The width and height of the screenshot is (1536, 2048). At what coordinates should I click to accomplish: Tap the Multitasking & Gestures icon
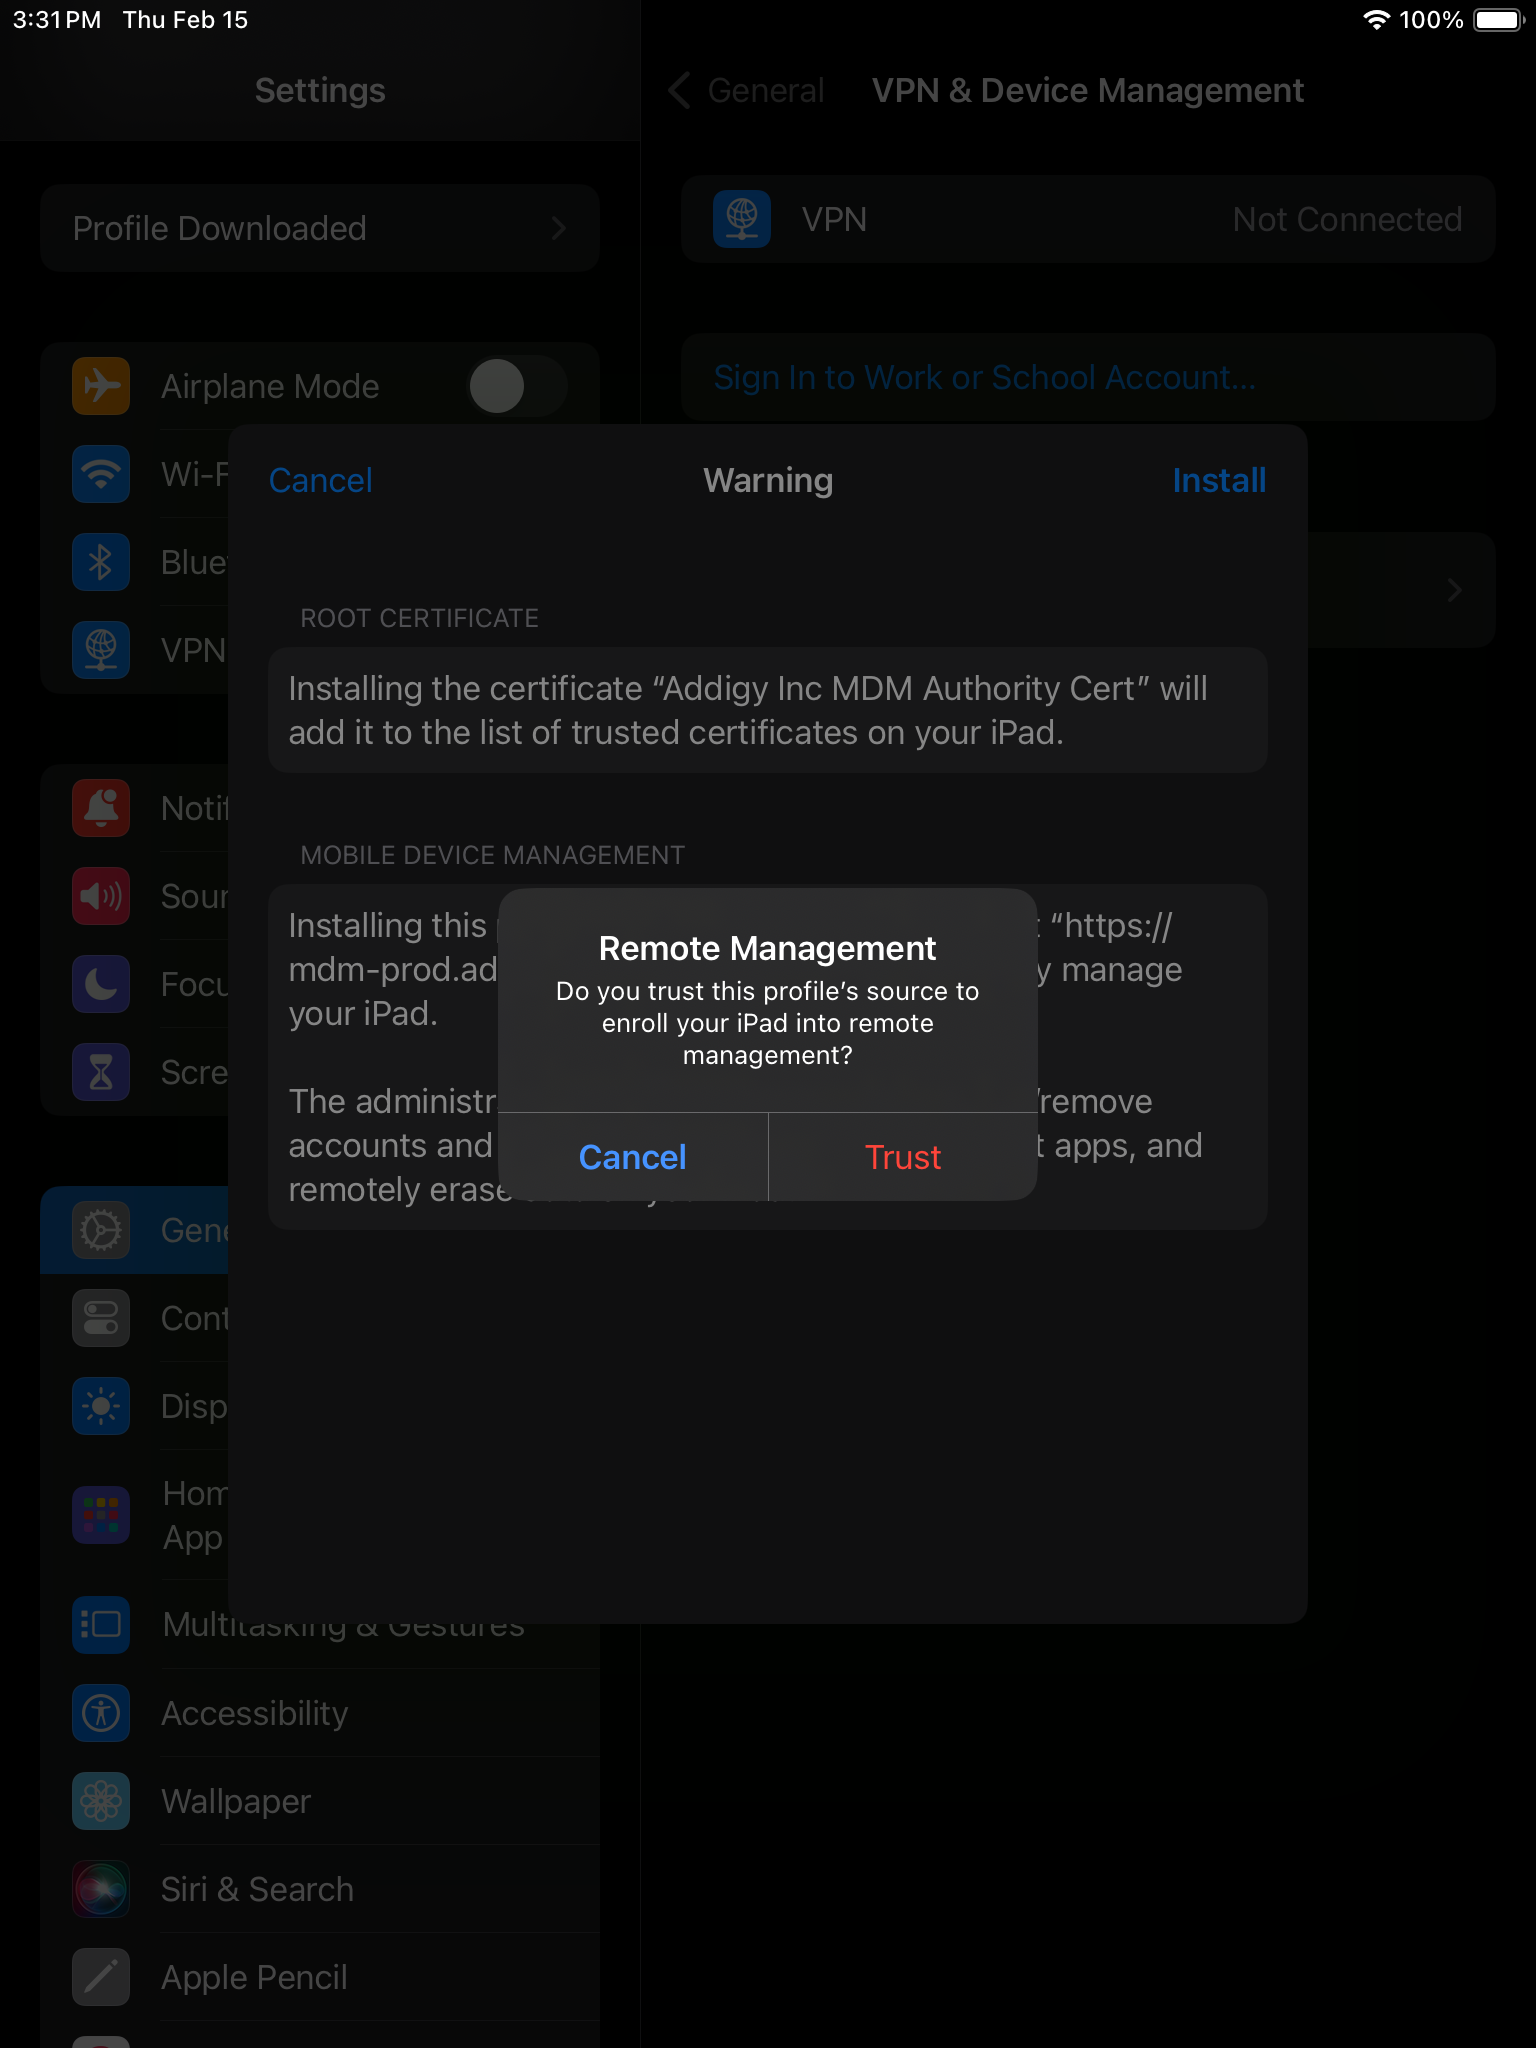click(101, 1625)
